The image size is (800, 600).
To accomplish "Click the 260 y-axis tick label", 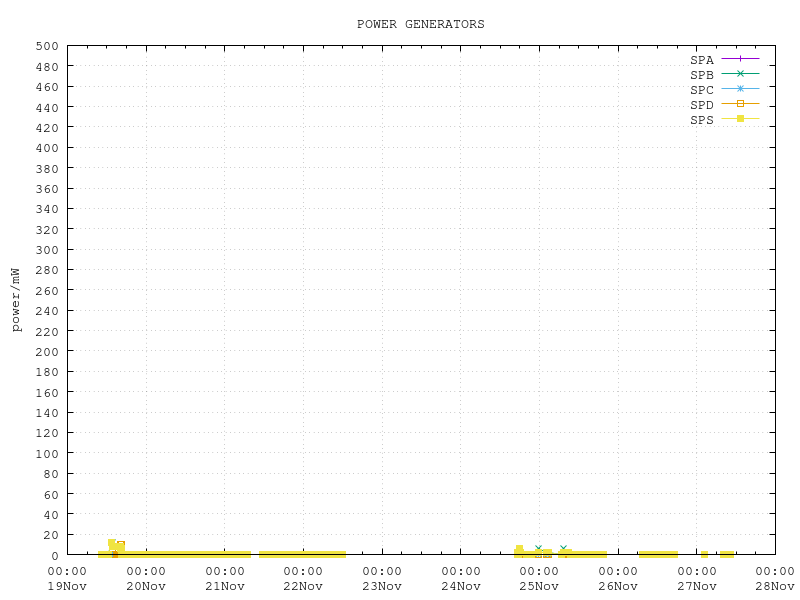I will [46, 290].
